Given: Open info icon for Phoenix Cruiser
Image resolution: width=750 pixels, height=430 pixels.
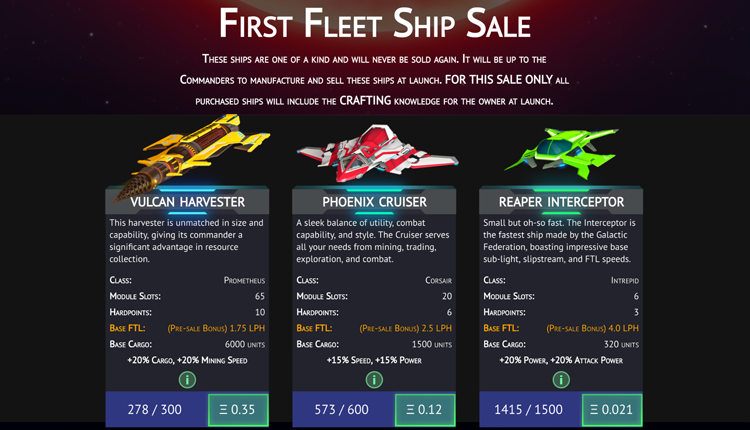Looking at the screenshot, I should (374, 380).
